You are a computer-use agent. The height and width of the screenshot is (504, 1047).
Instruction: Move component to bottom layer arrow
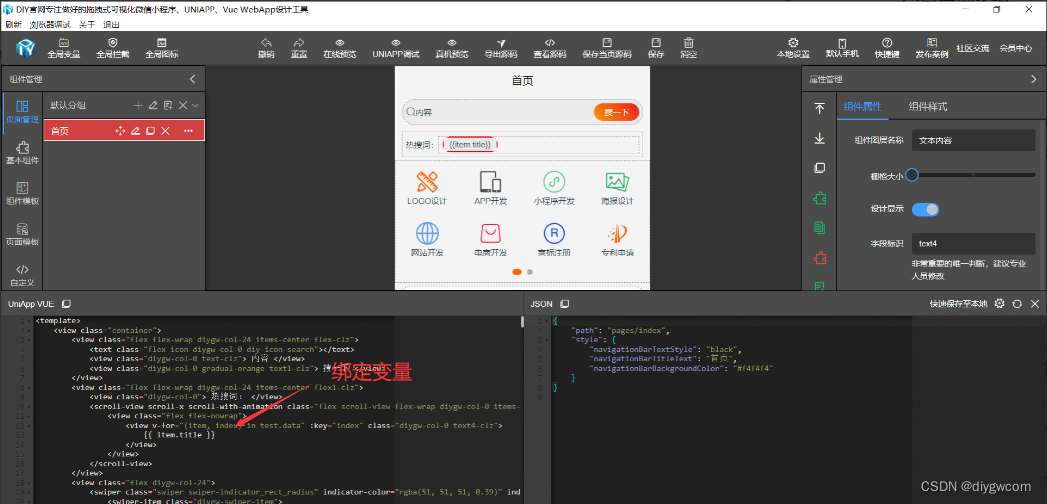[819, 138]
